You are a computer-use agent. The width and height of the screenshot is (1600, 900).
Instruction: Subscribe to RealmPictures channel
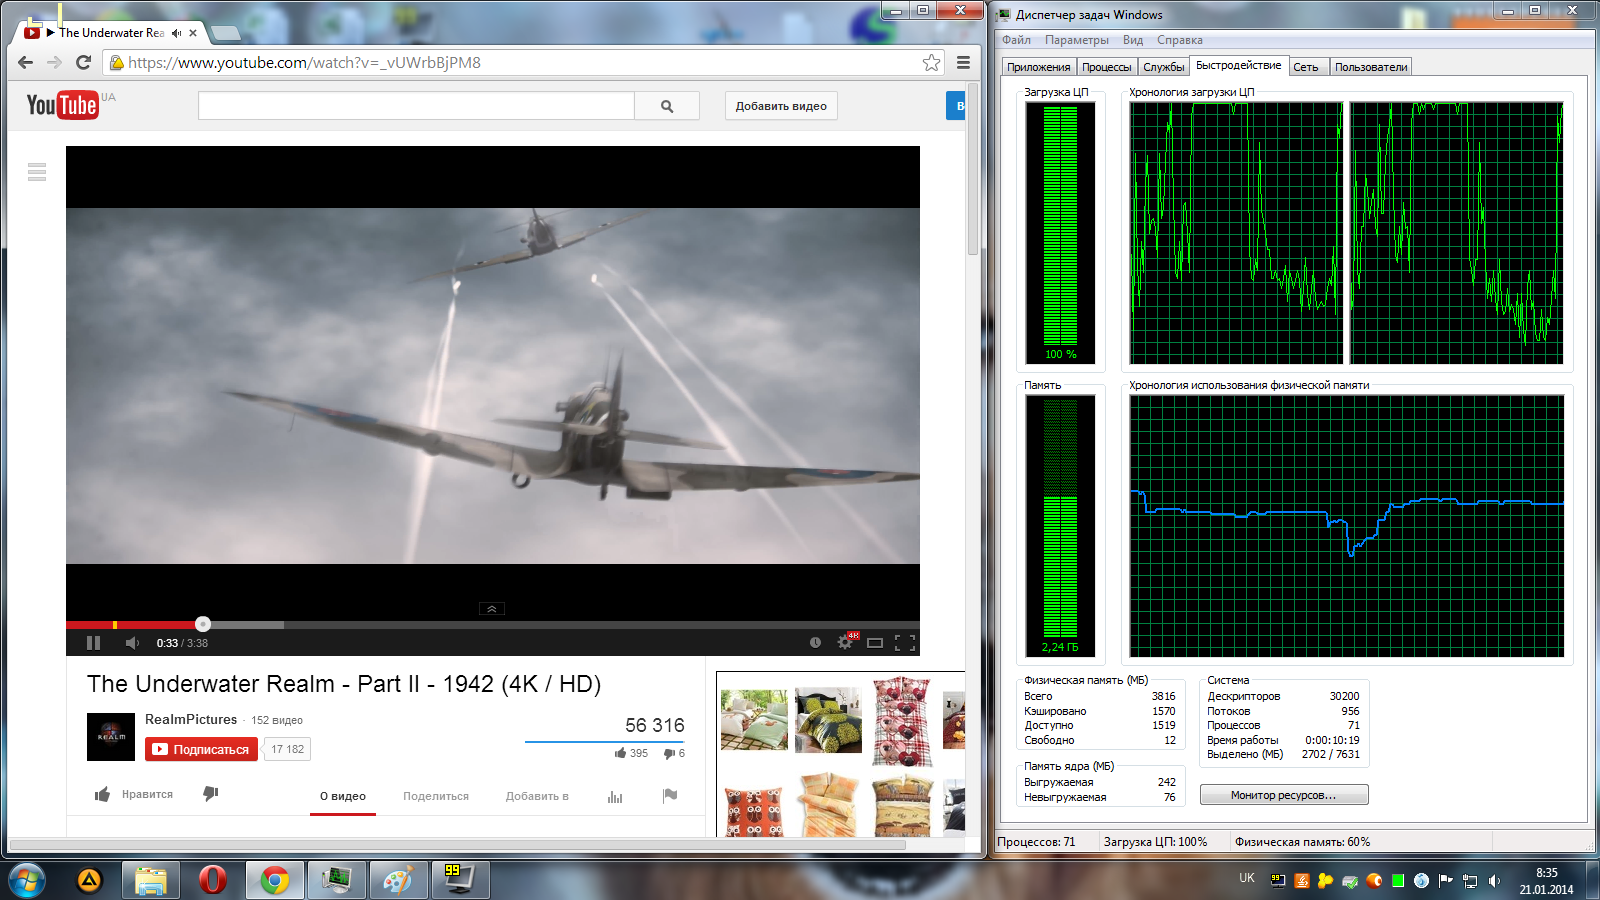tap(201, 749)
